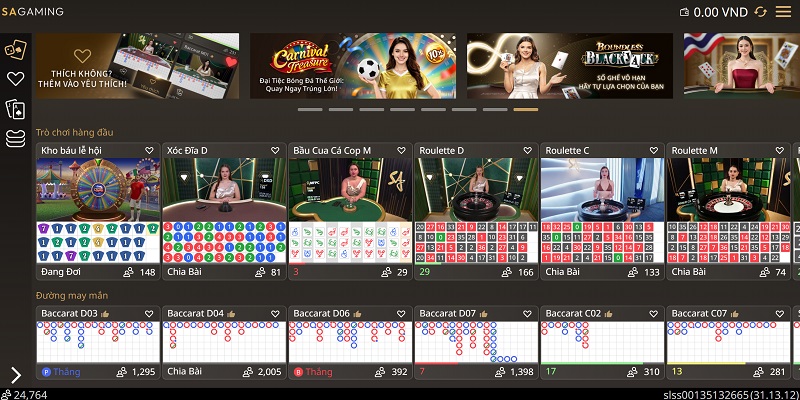Open the Roulette D live thumbnail
This screenshot has width=800, height=400.
476,189
